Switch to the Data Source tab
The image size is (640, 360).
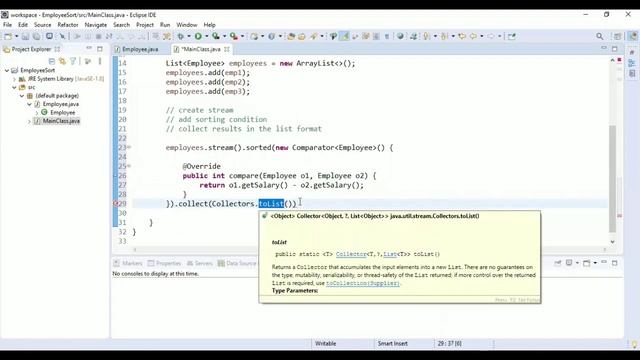(237, 263)
